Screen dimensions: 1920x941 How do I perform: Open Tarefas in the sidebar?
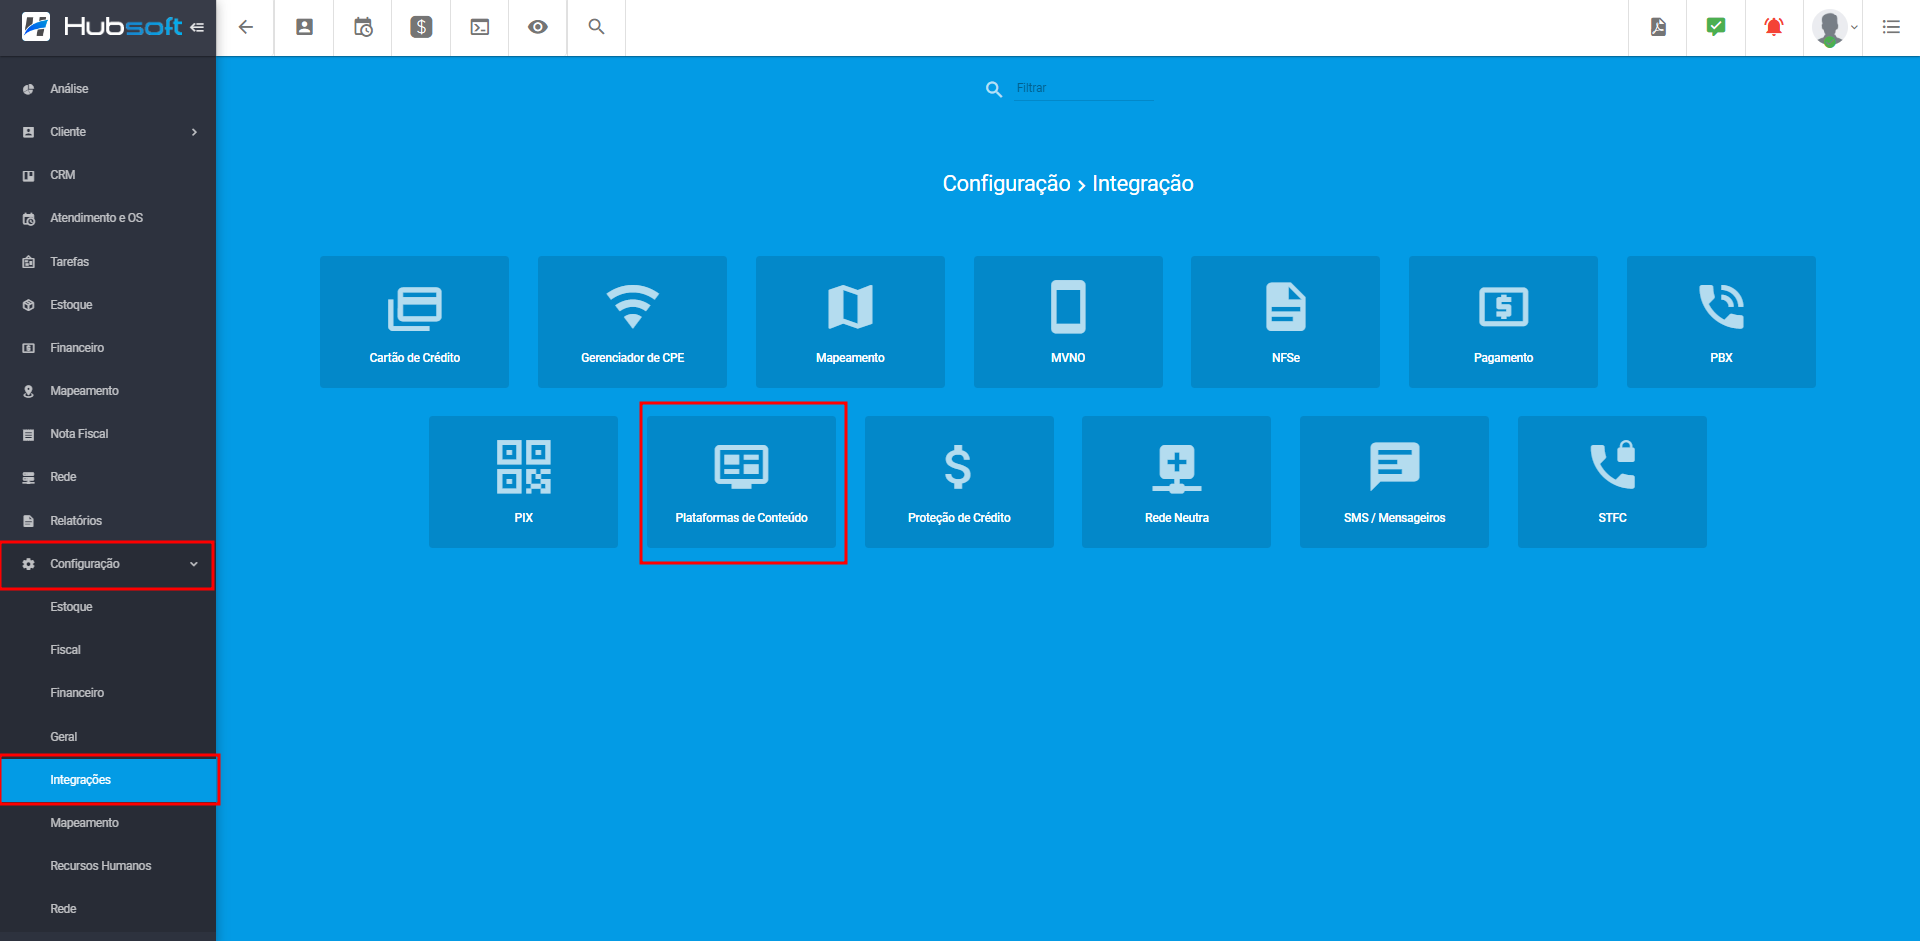108,262
